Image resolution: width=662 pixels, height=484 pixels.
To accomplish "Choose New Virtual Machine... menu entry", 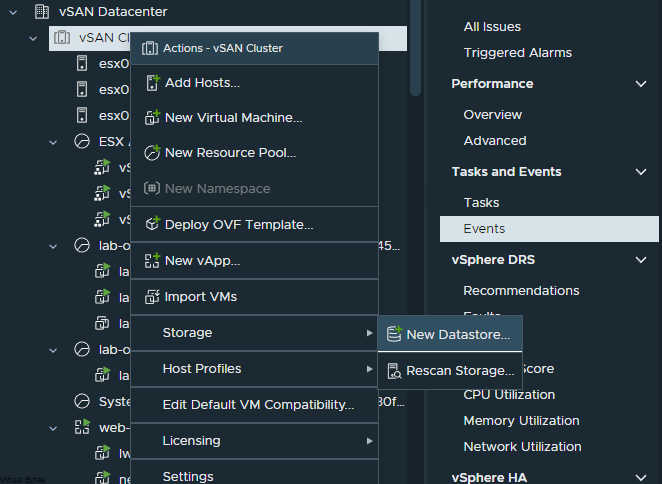I will pyautogui.click(x=255, y=117).
